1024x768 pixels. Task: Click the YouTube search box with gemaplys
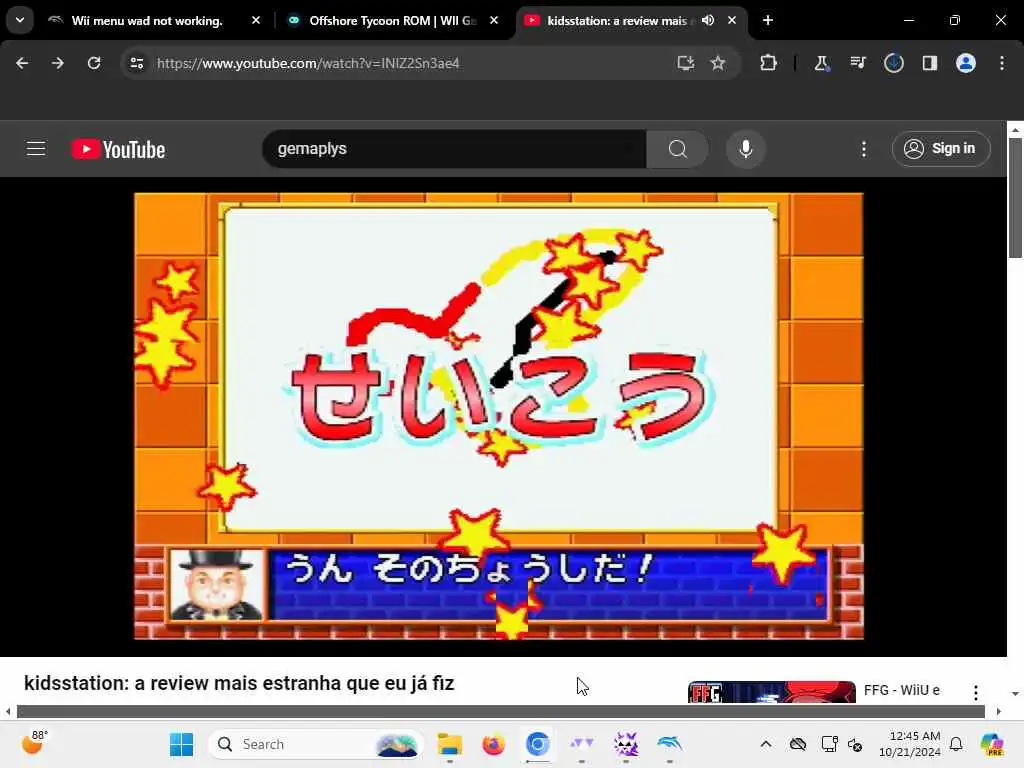(x=455, y=149)
